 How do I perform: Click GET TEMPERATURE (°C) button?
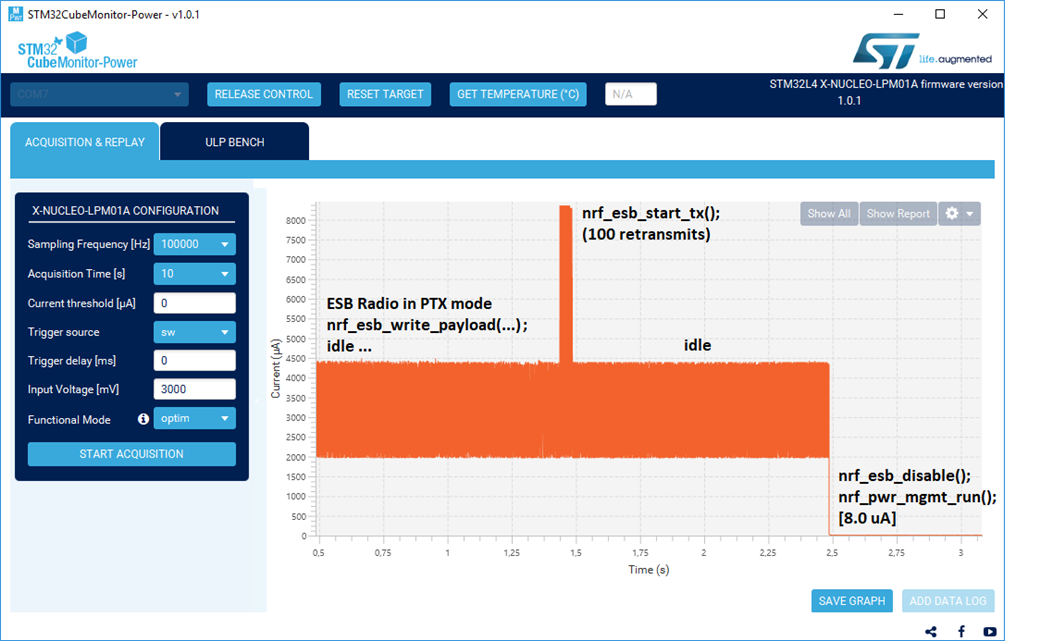coord(518,94)
